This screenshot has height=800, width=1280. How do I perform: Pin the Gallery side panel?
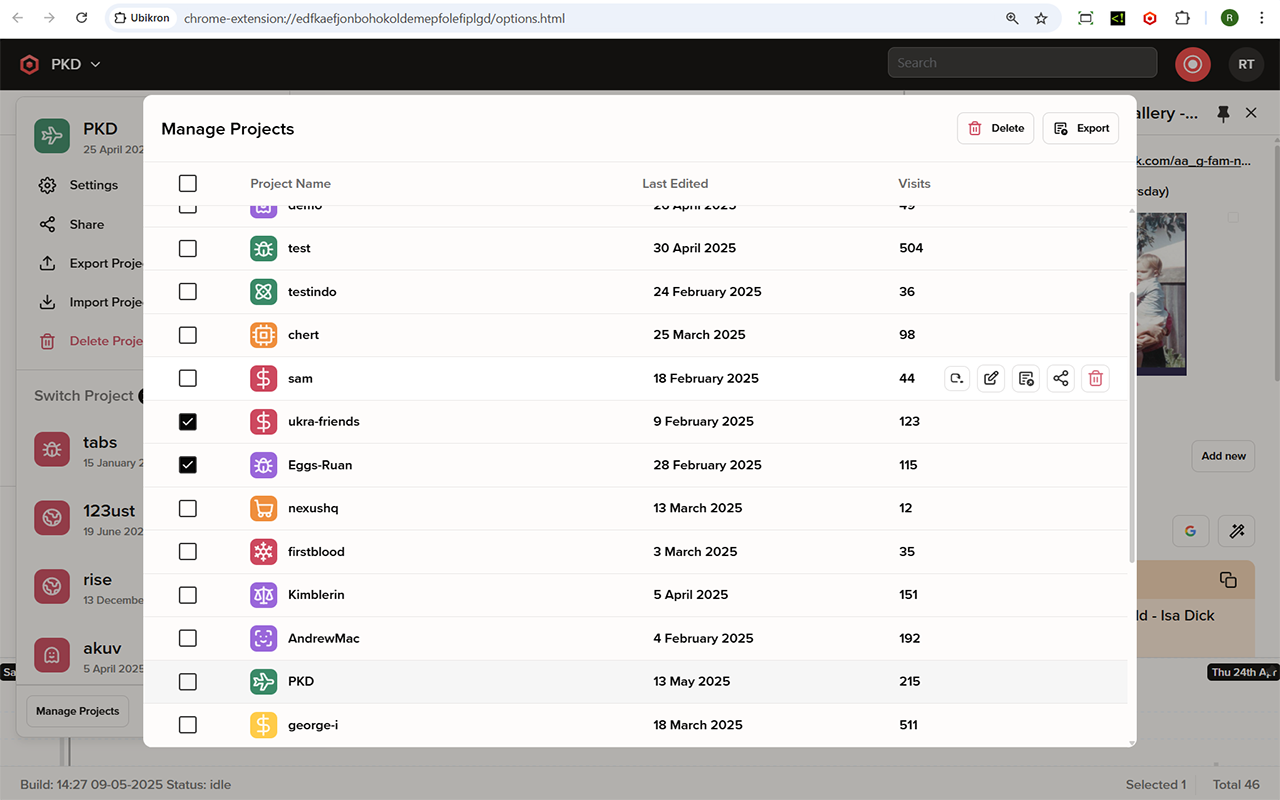coord(1223,113)
